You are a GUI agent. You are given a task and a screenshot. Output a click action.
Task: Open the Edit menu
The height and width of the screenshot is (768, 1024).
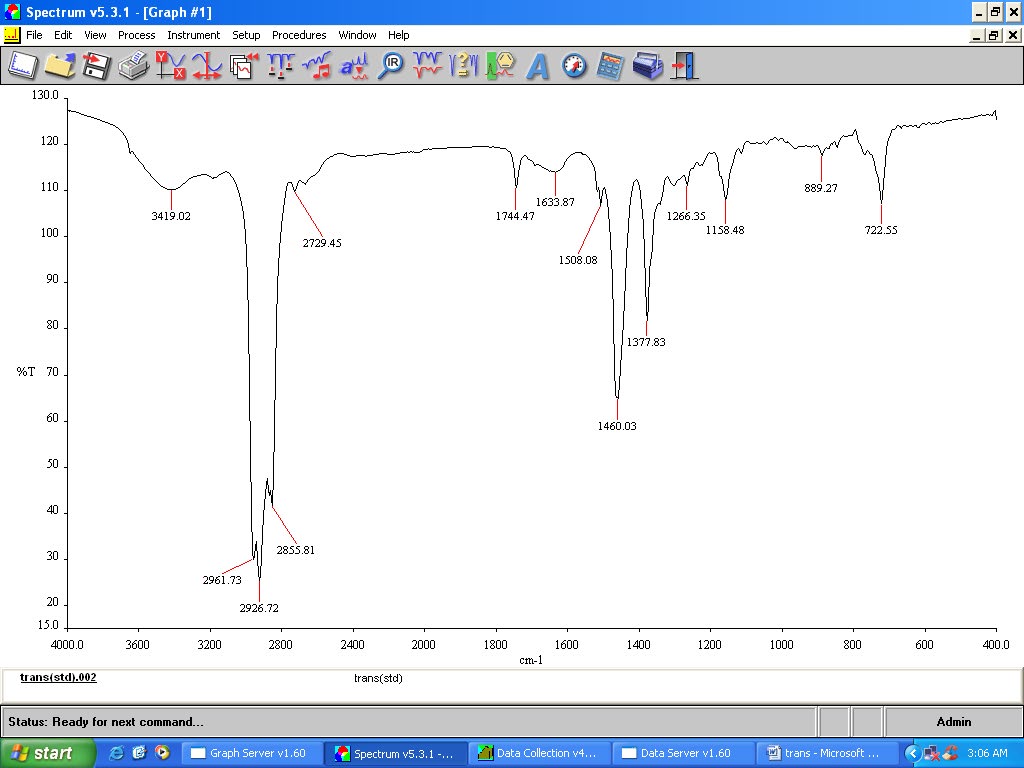[x=63, y=35]
